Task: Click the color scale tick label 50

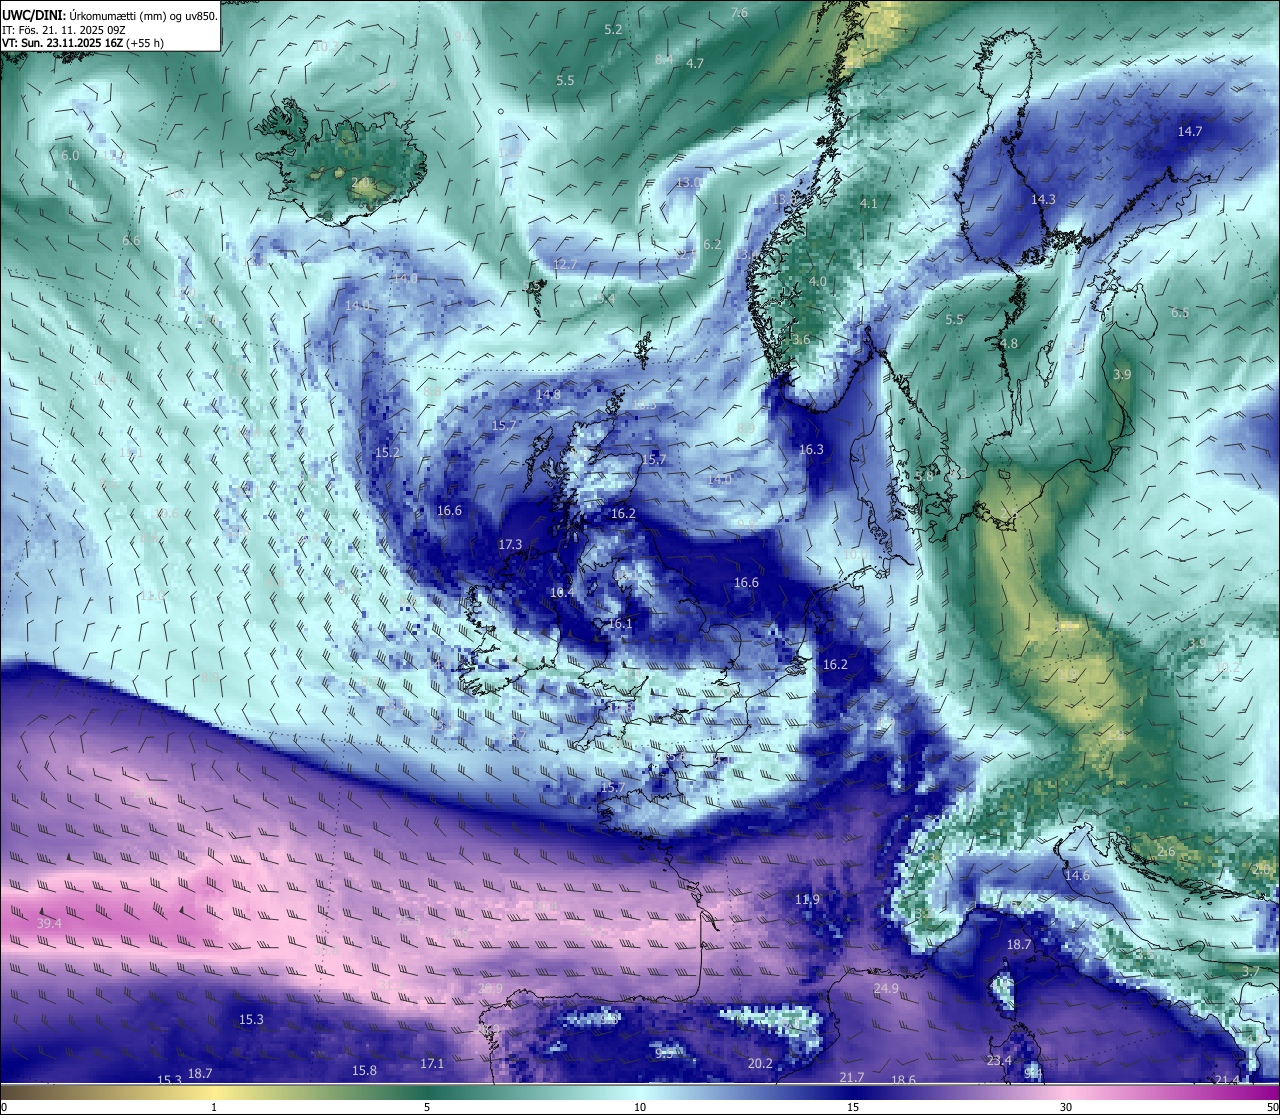Action: pos(1270,1107)
